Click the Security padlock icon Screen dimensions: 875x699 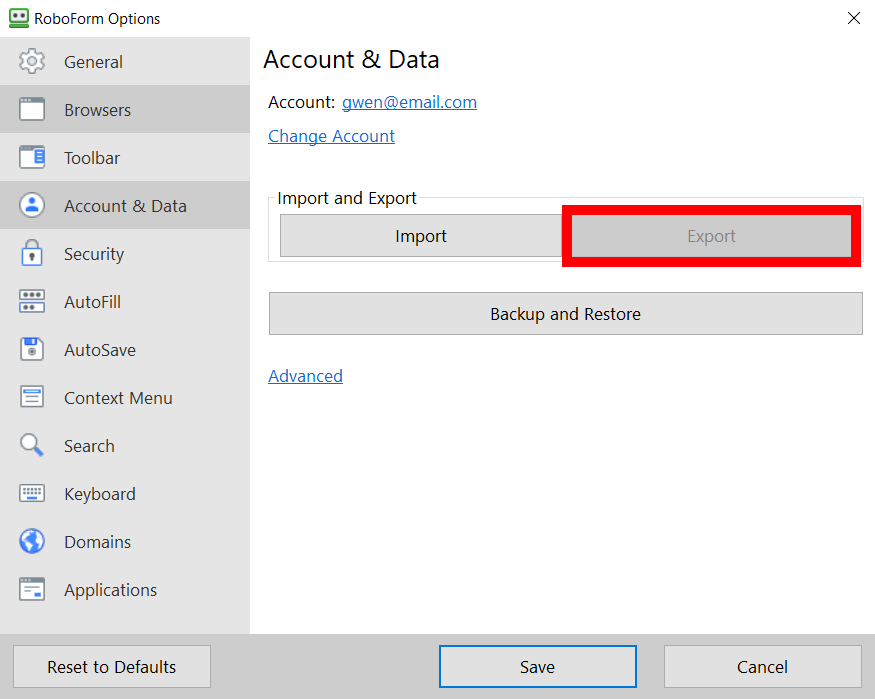(x=32, y=253)
